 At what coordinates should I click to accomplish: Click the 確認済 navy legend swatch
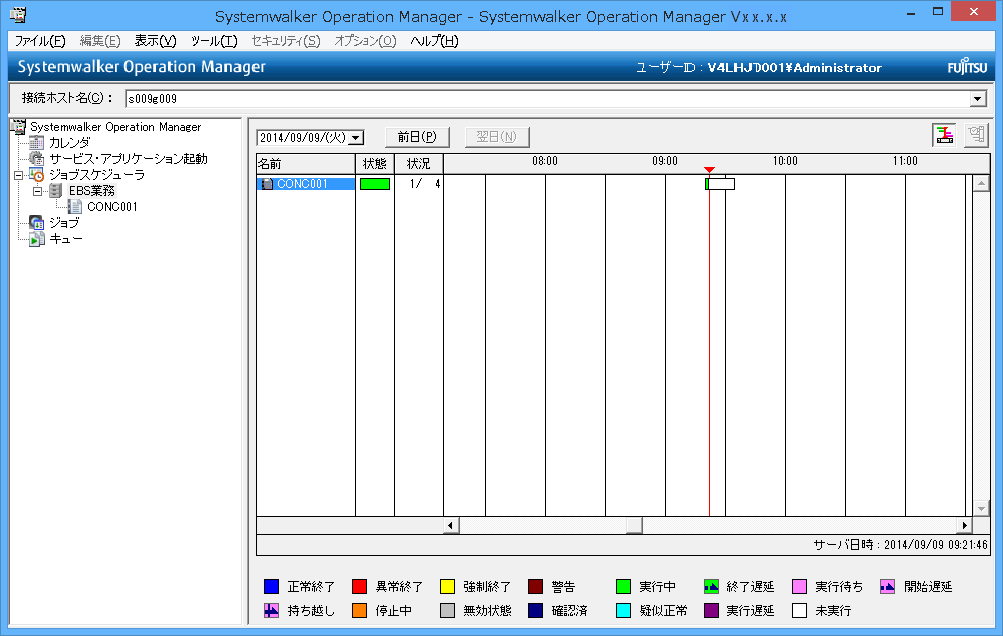click(535, 610)
